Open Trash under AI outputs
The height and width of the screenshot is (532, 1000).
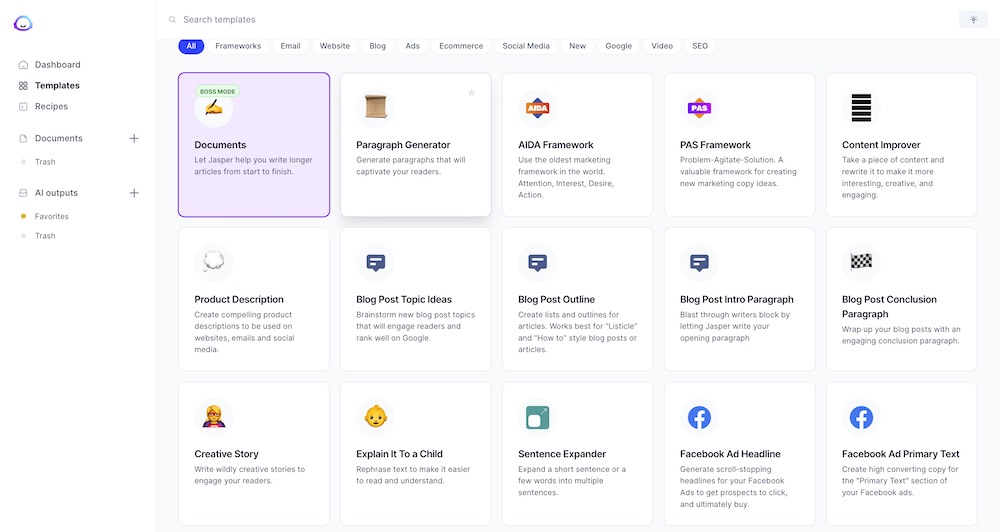pyautogui.click(x=45, y=236)
